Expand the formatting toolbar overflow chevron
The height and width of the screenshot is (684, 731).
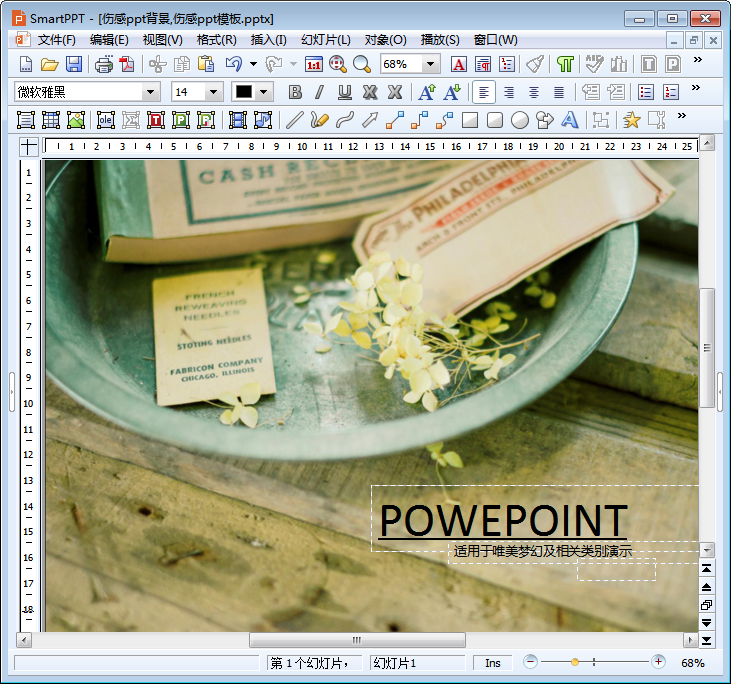[696, 87]
